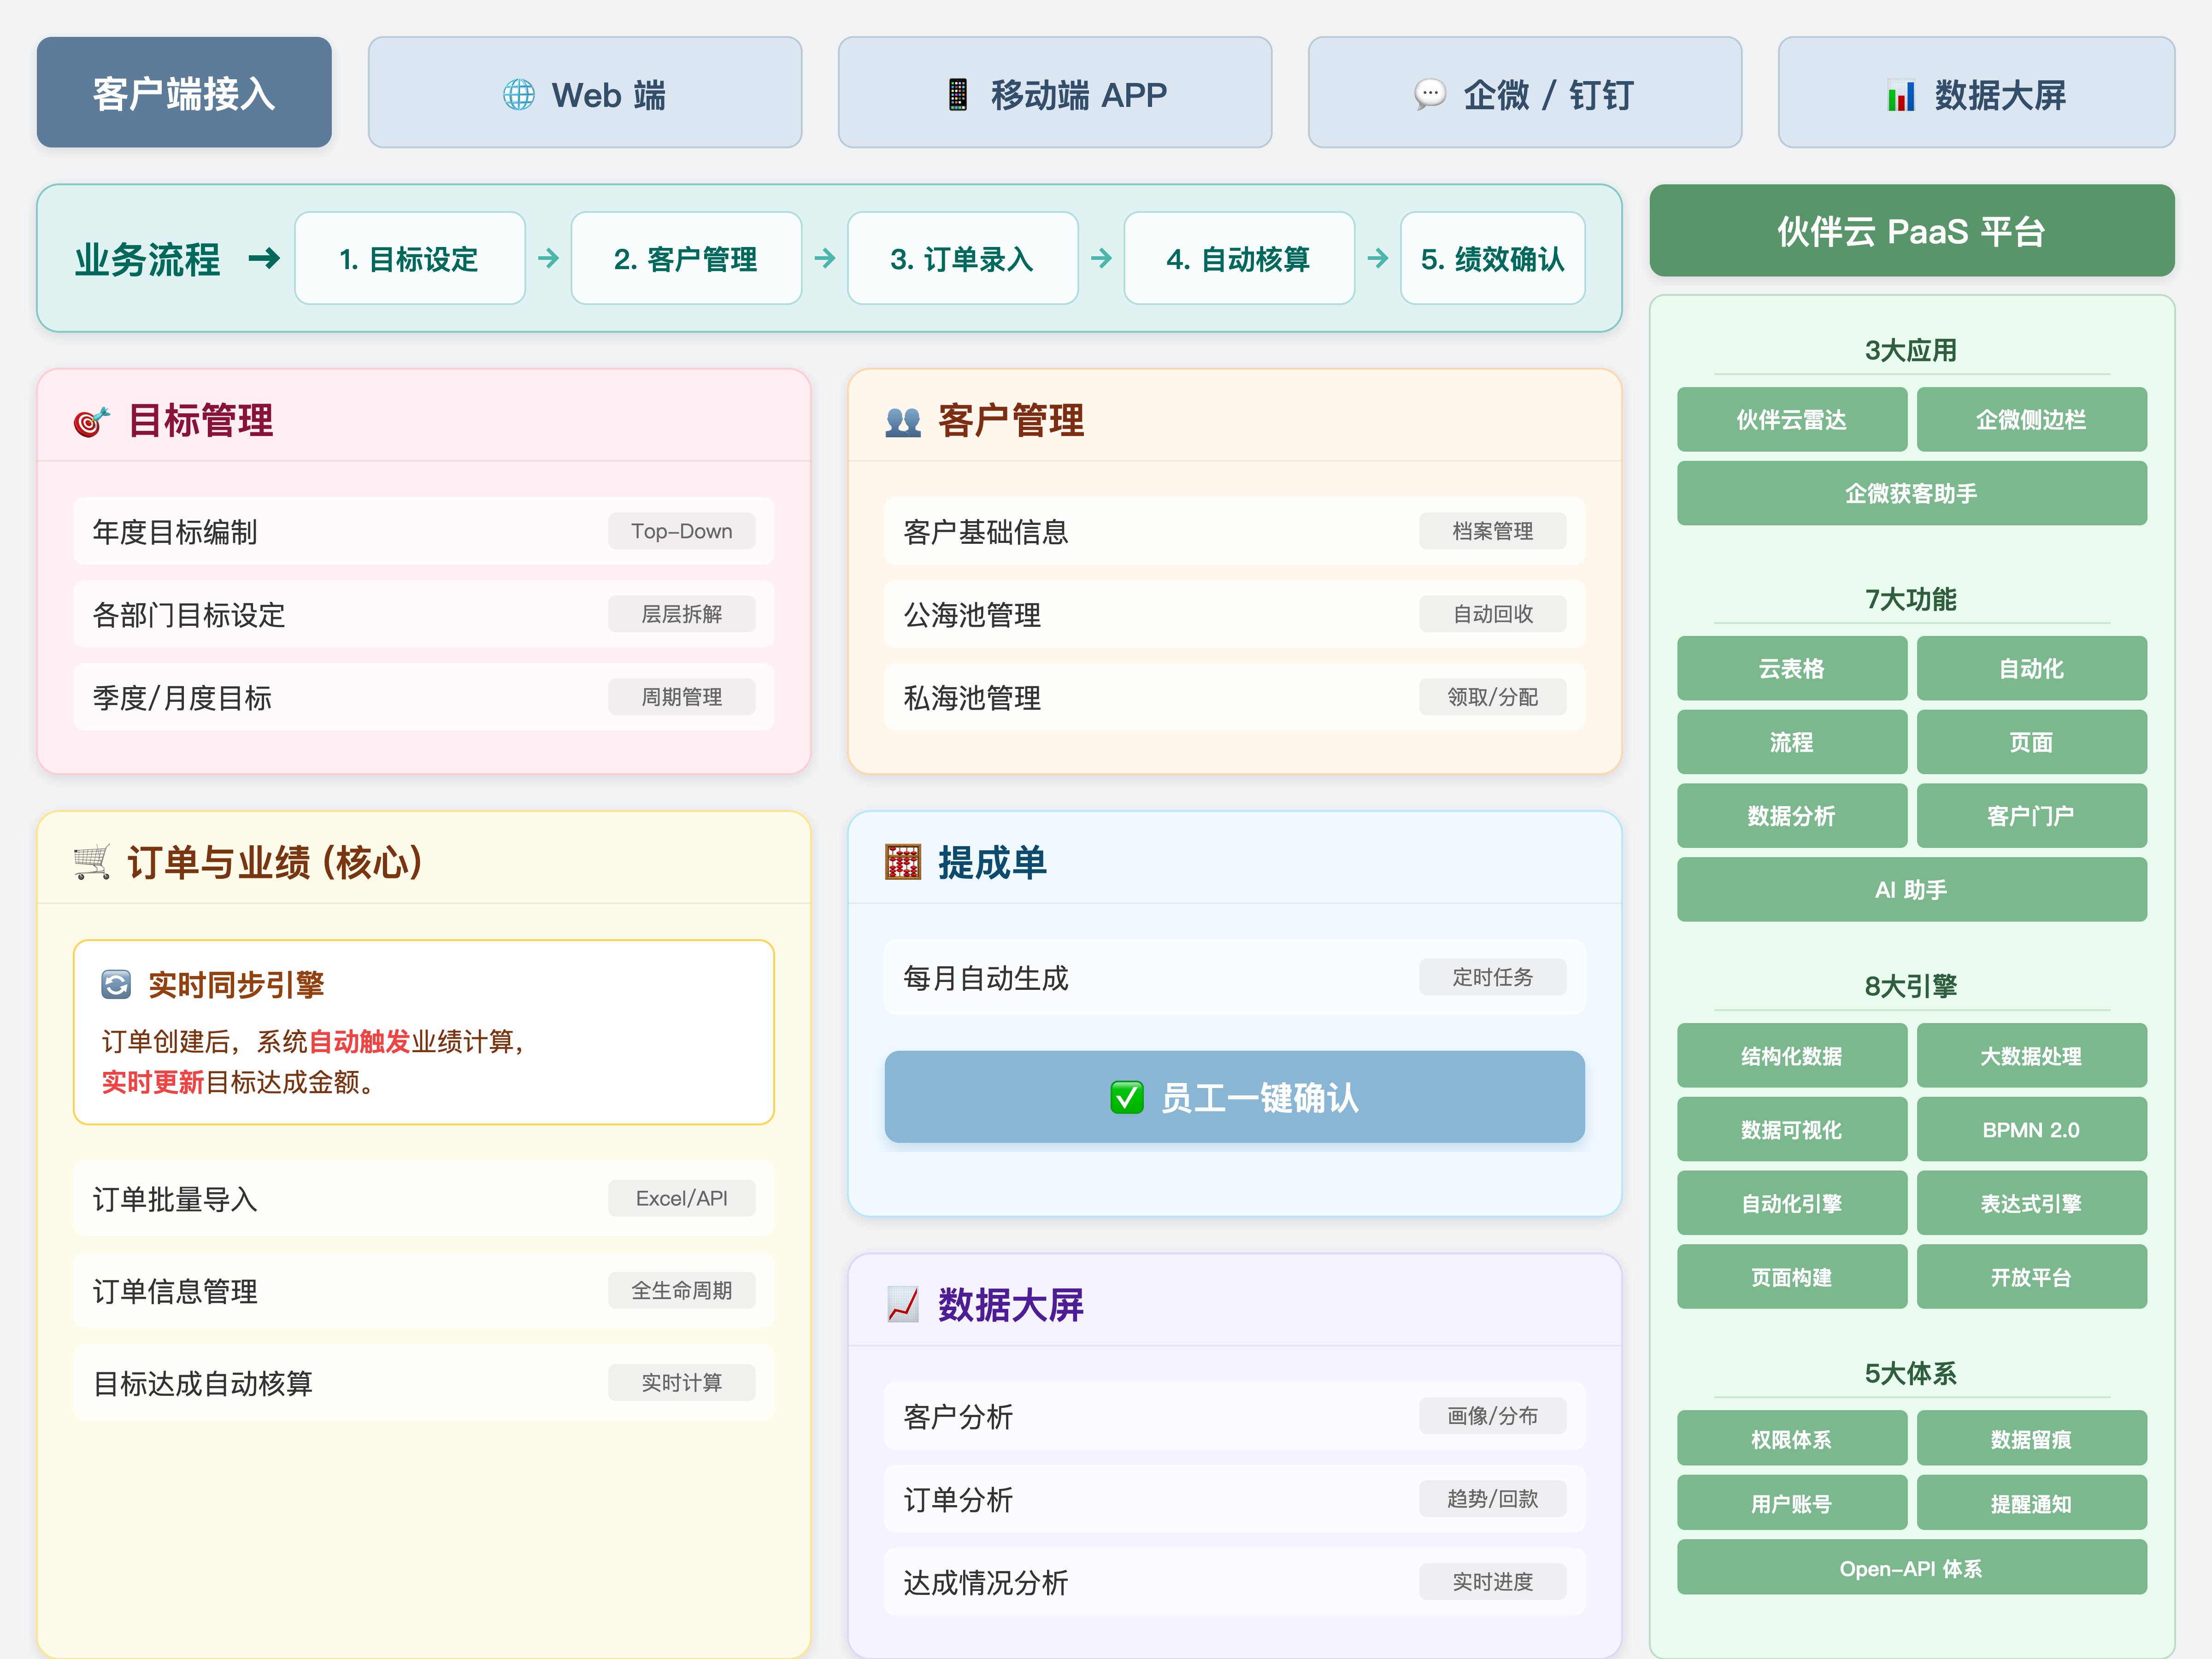Click the bar chart icon beside 数据大屏
Viewport: 2212px width, 1659px height.
point(1900,96)
